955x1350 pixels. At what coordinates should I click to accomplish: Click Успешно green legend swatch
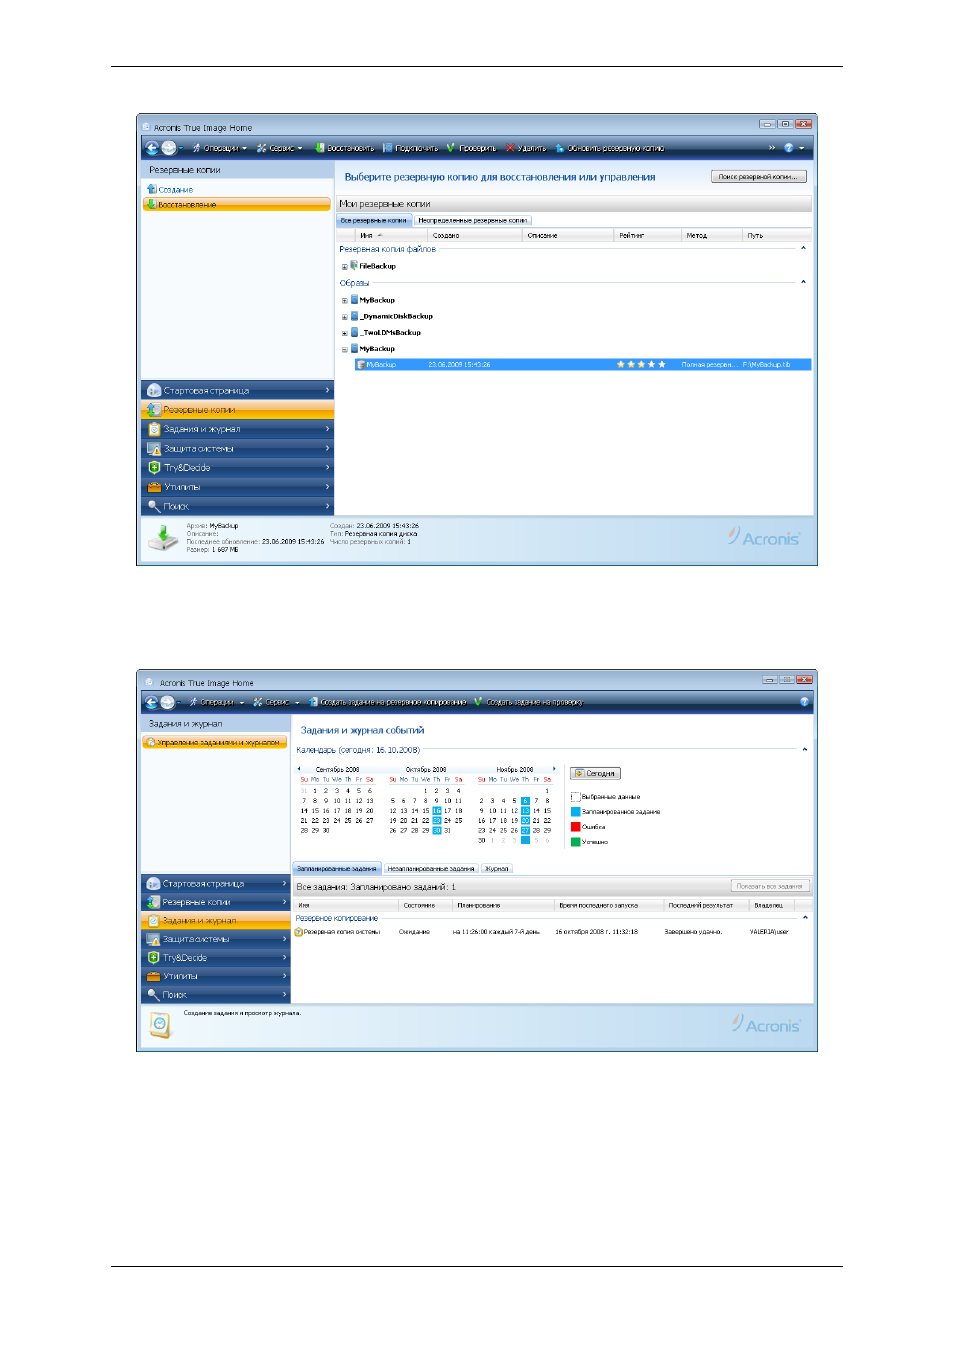(x=576, y=842)
